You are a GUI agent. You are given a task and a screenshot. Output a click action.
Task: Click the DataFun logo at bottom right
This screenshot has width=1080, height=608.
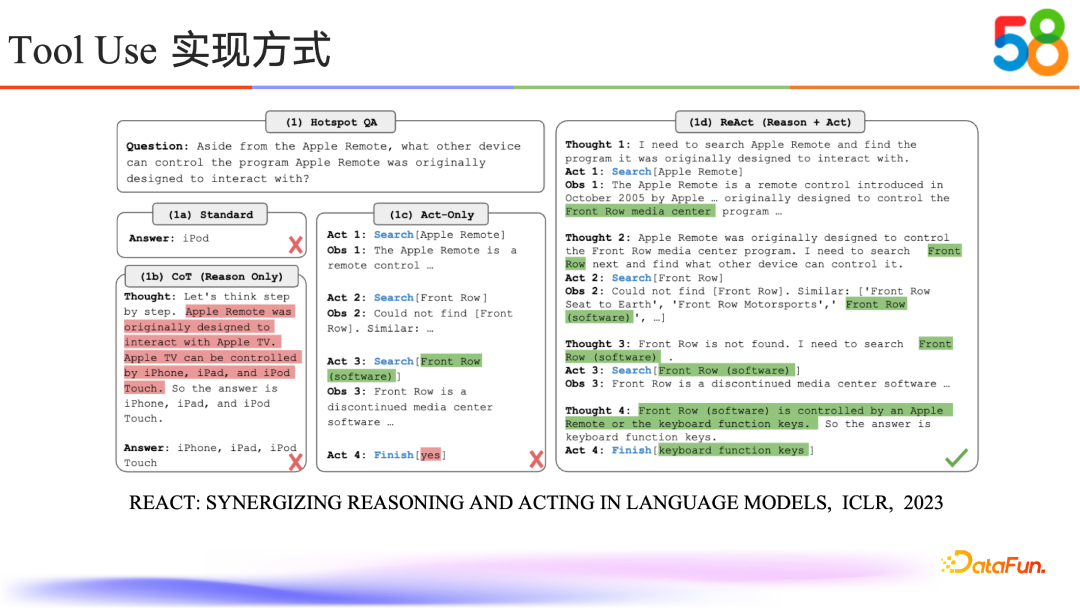992,564
